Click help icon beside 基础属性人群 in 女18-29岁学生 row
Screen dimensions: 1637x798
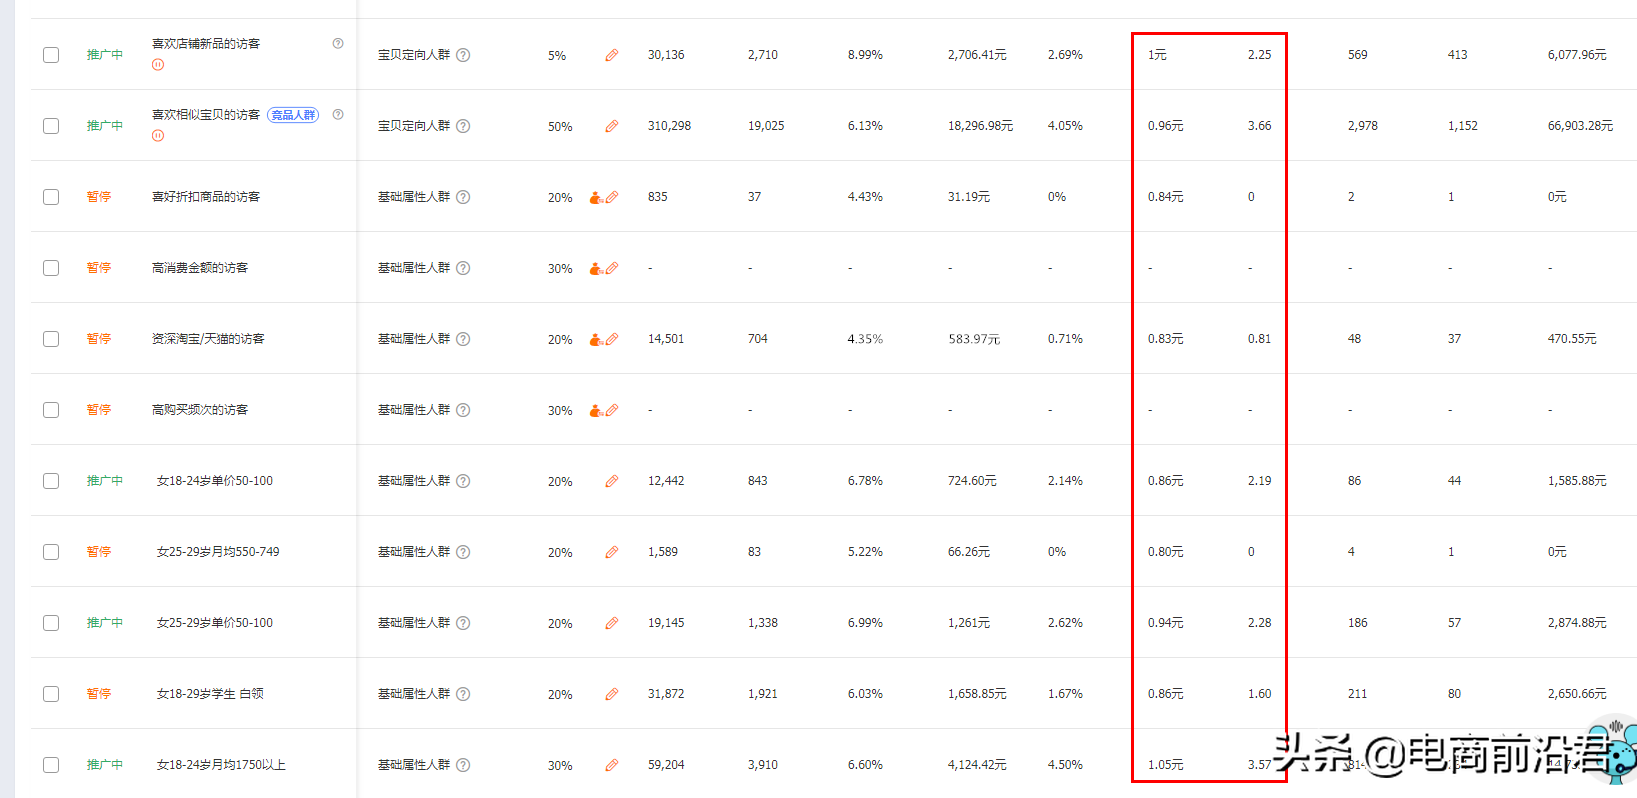click(x=463, y=694)
